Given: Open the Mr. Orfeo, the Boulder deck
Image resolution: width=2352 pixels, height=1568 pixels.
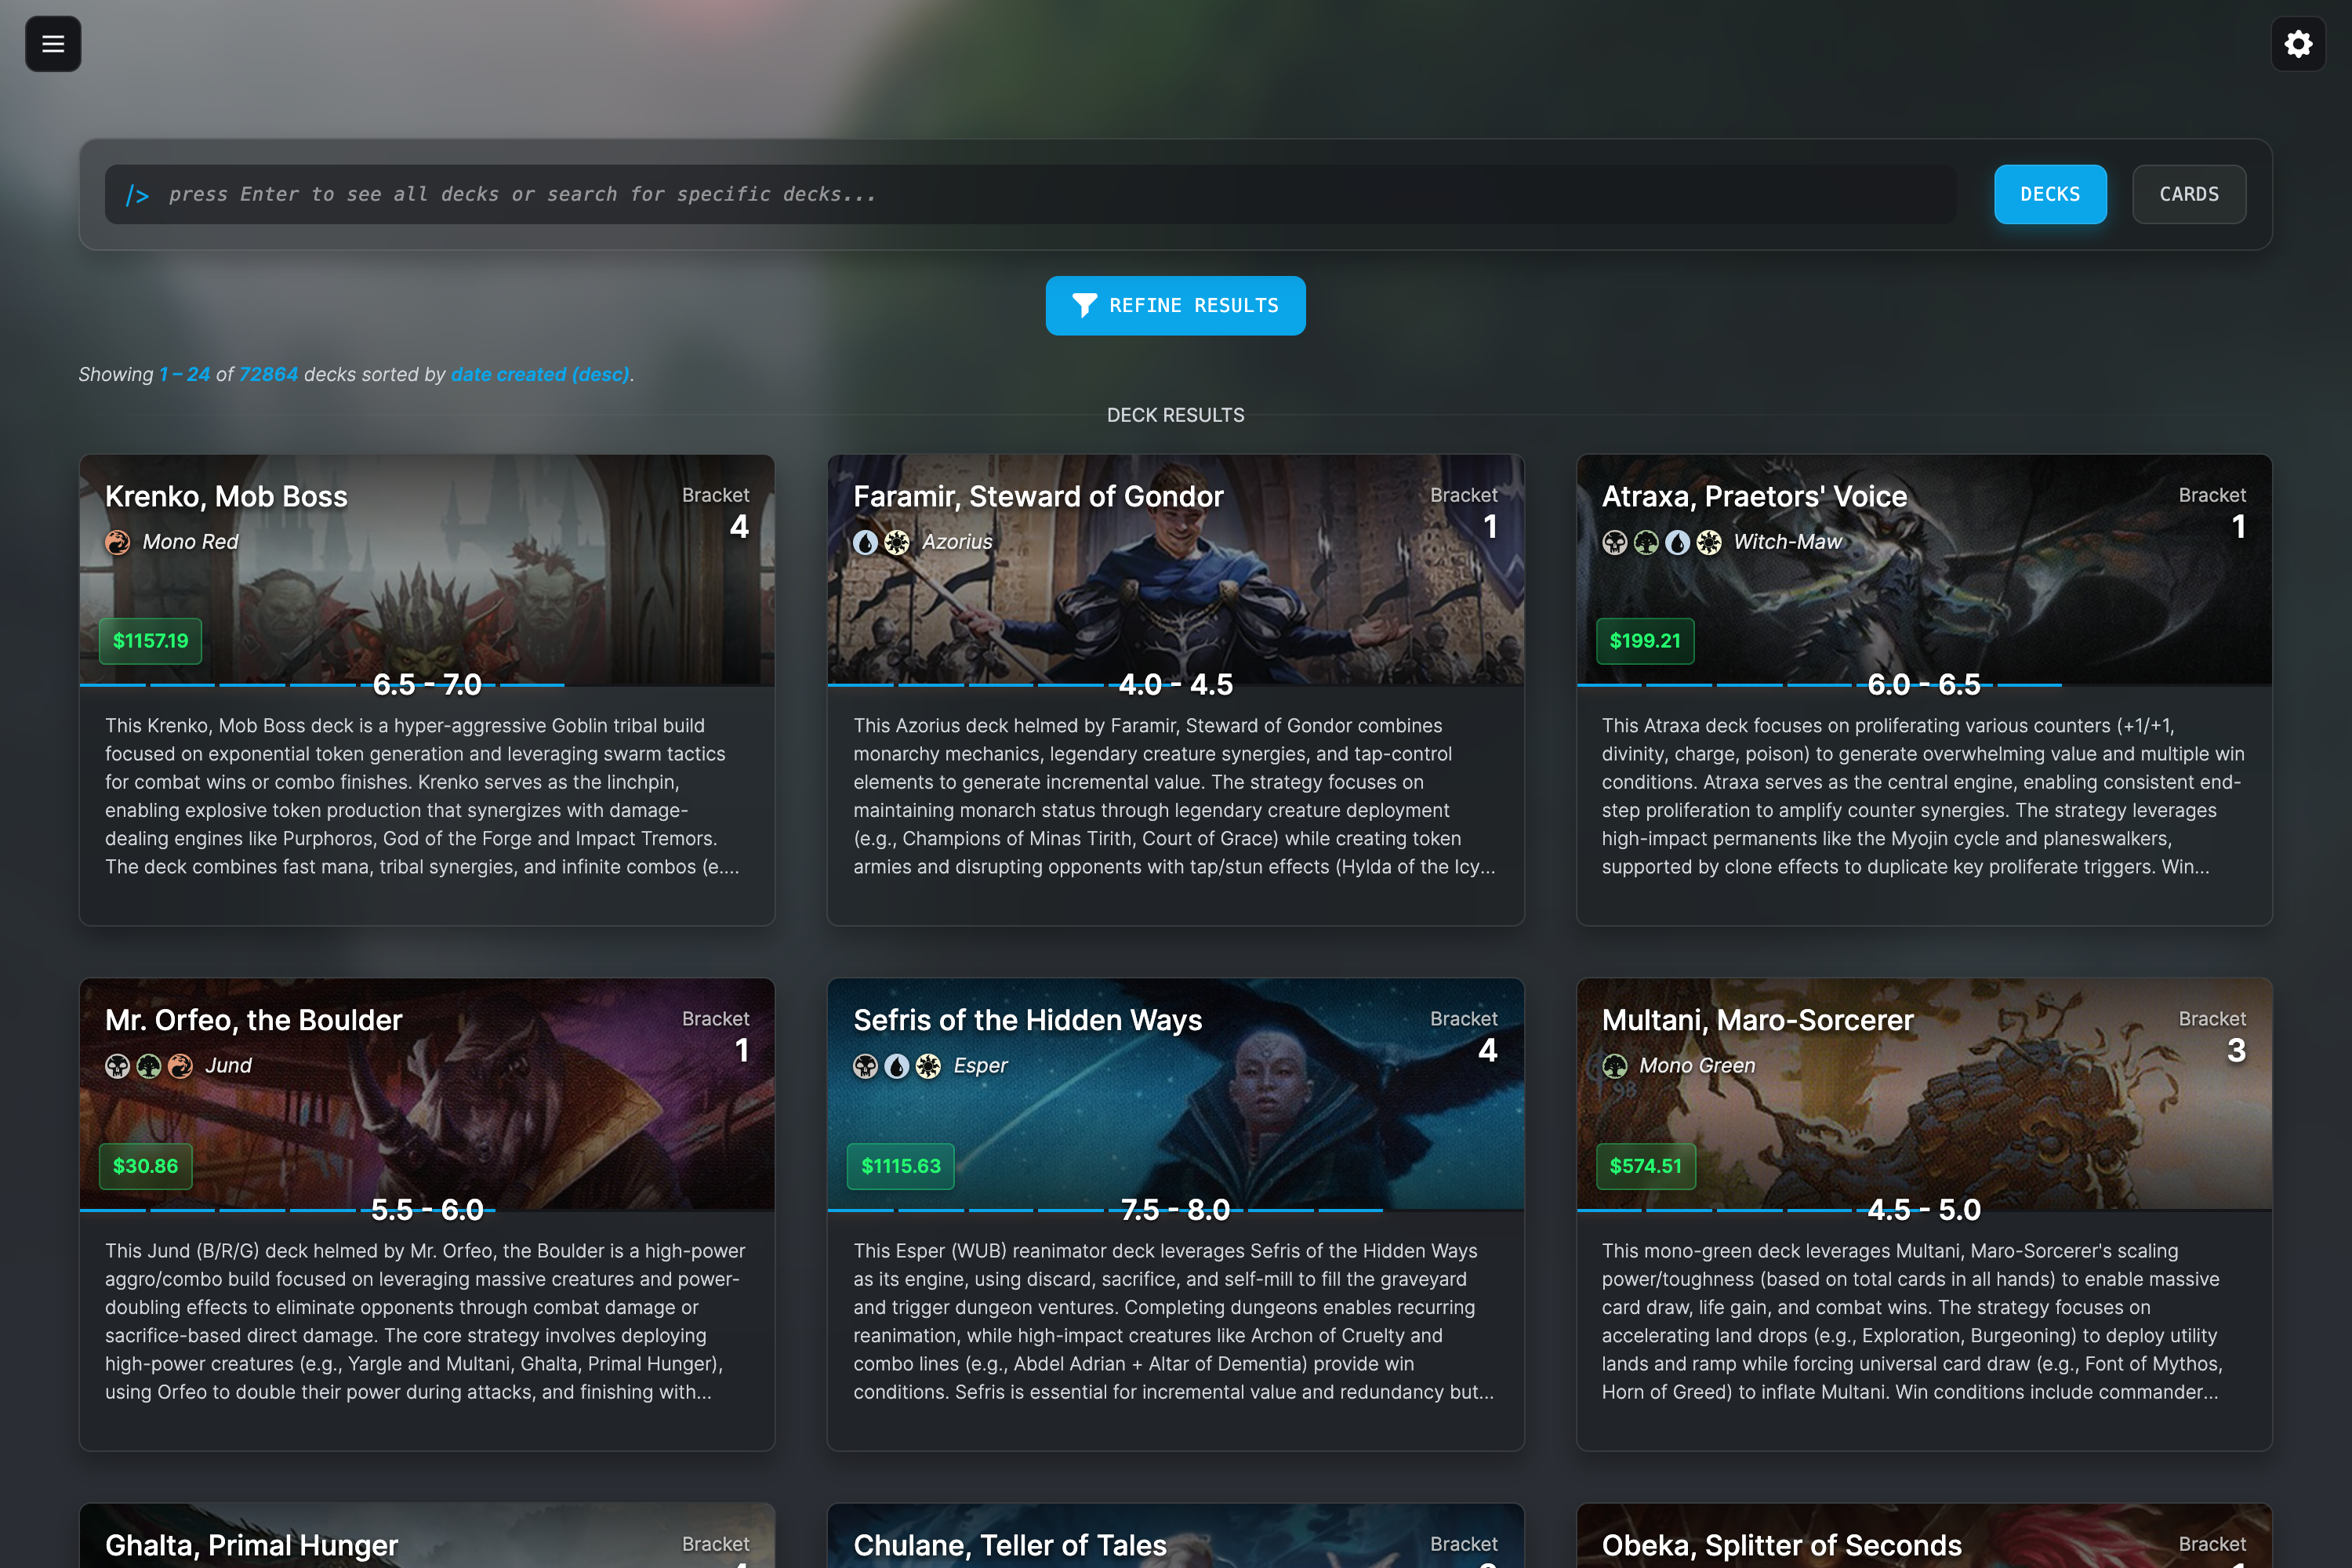Looking at the screenshot, I should 253,1020.
